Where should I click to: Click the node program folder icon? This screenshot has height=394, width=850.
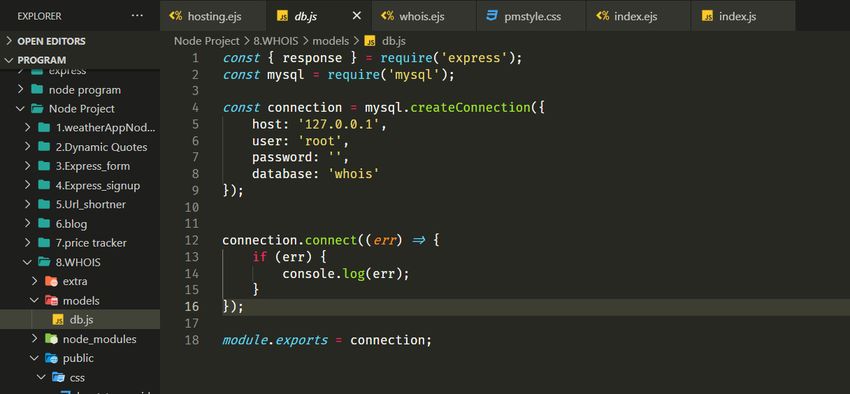tap(37, 89)
